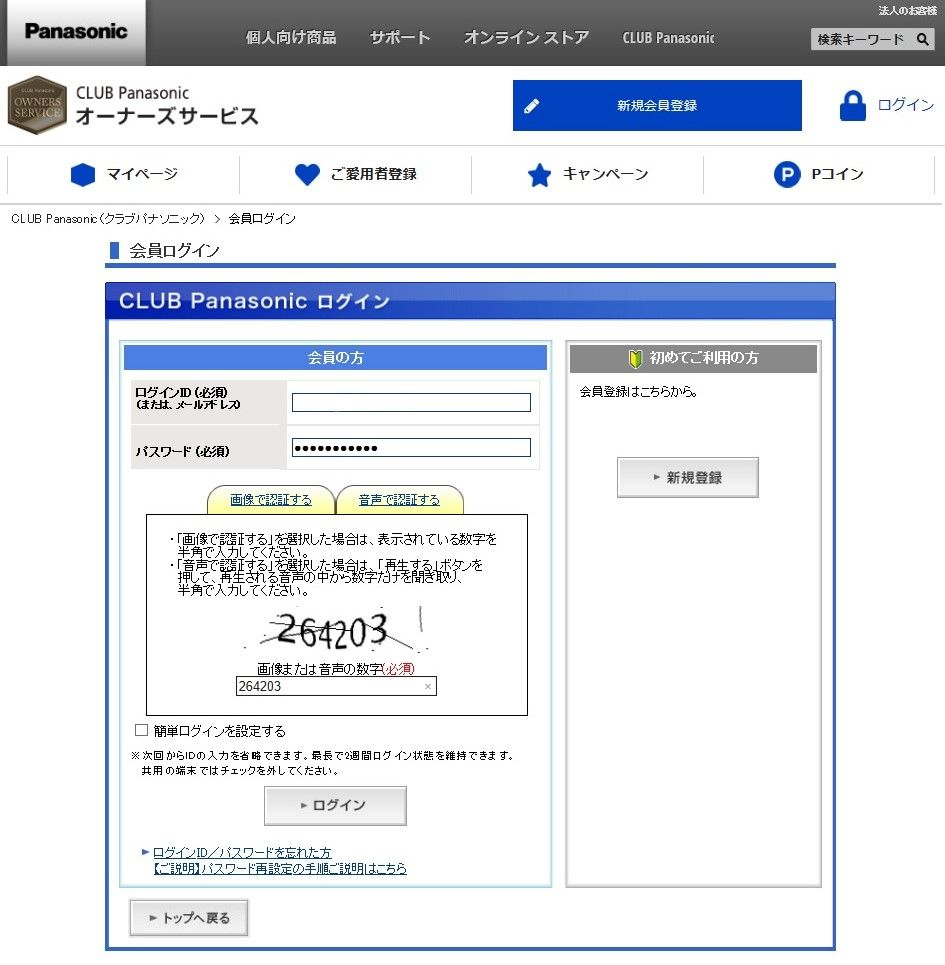
Task: Click the padlock icon next to ログイン
Action: [x=851, y=105]
